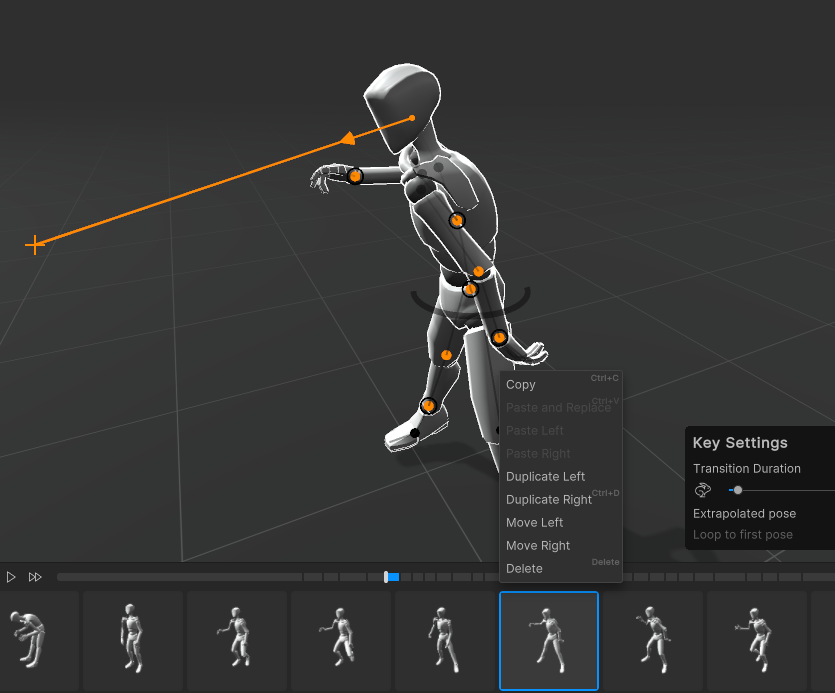Select the orange knee effector

click(446, 355)
